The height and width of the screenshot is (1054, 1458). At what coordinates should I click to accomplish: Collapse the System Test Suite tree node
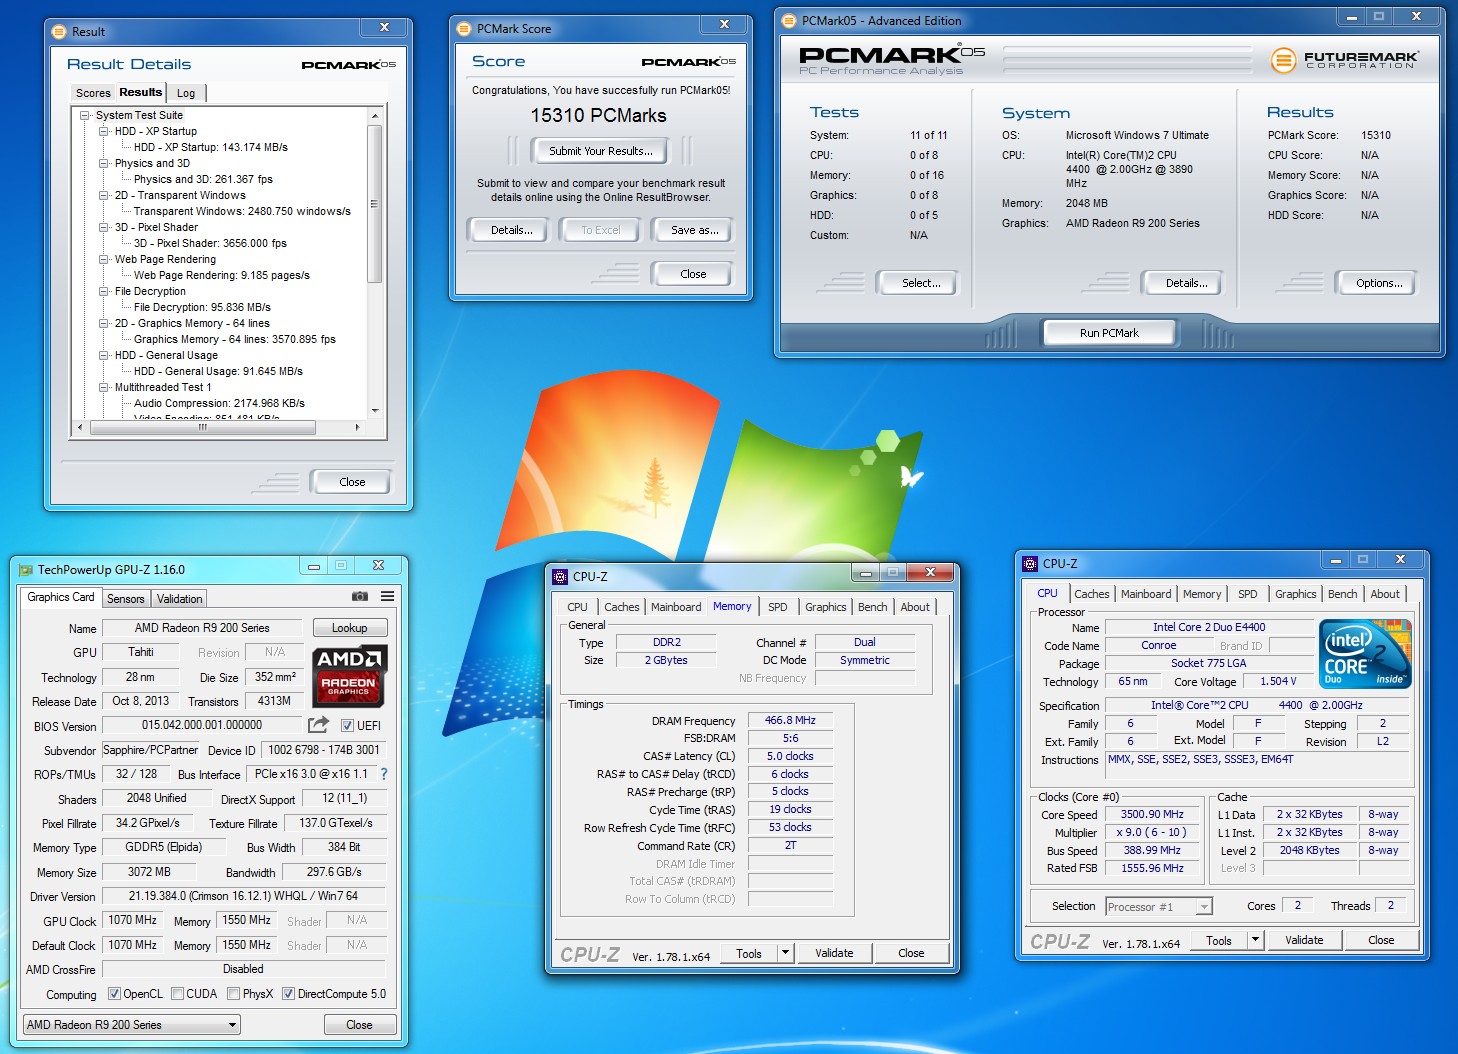85,115
